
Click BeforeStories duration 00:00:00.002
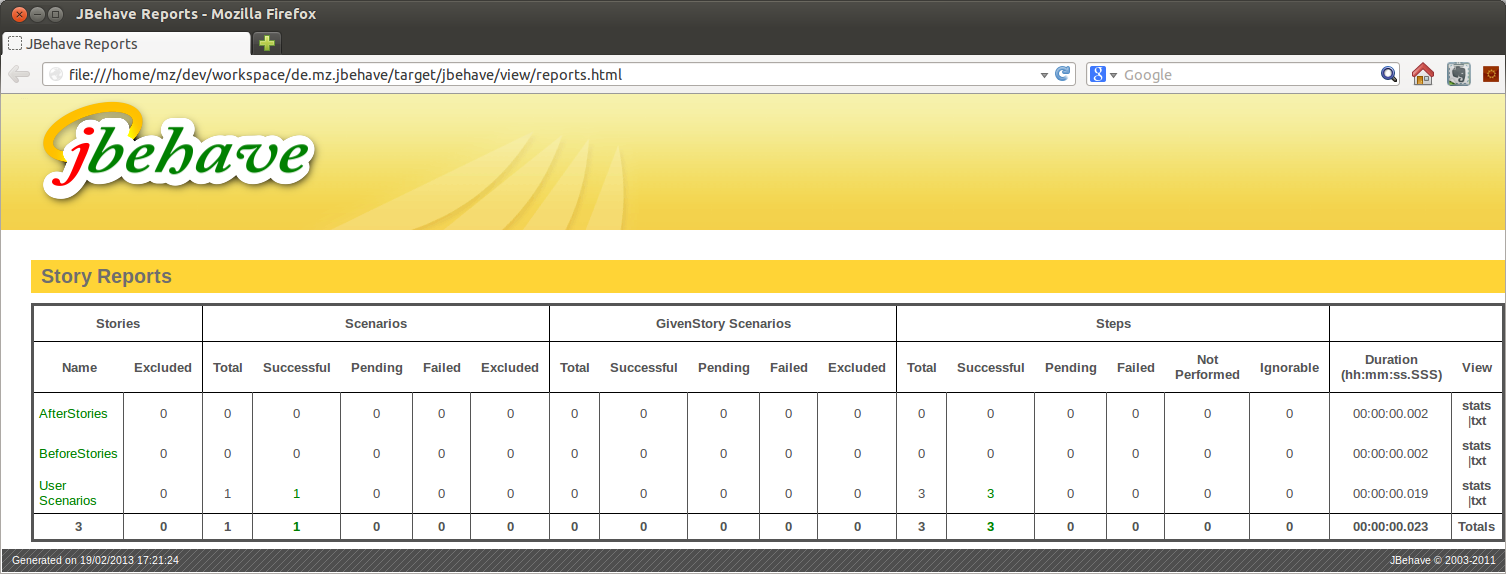tap(1391, 453)
